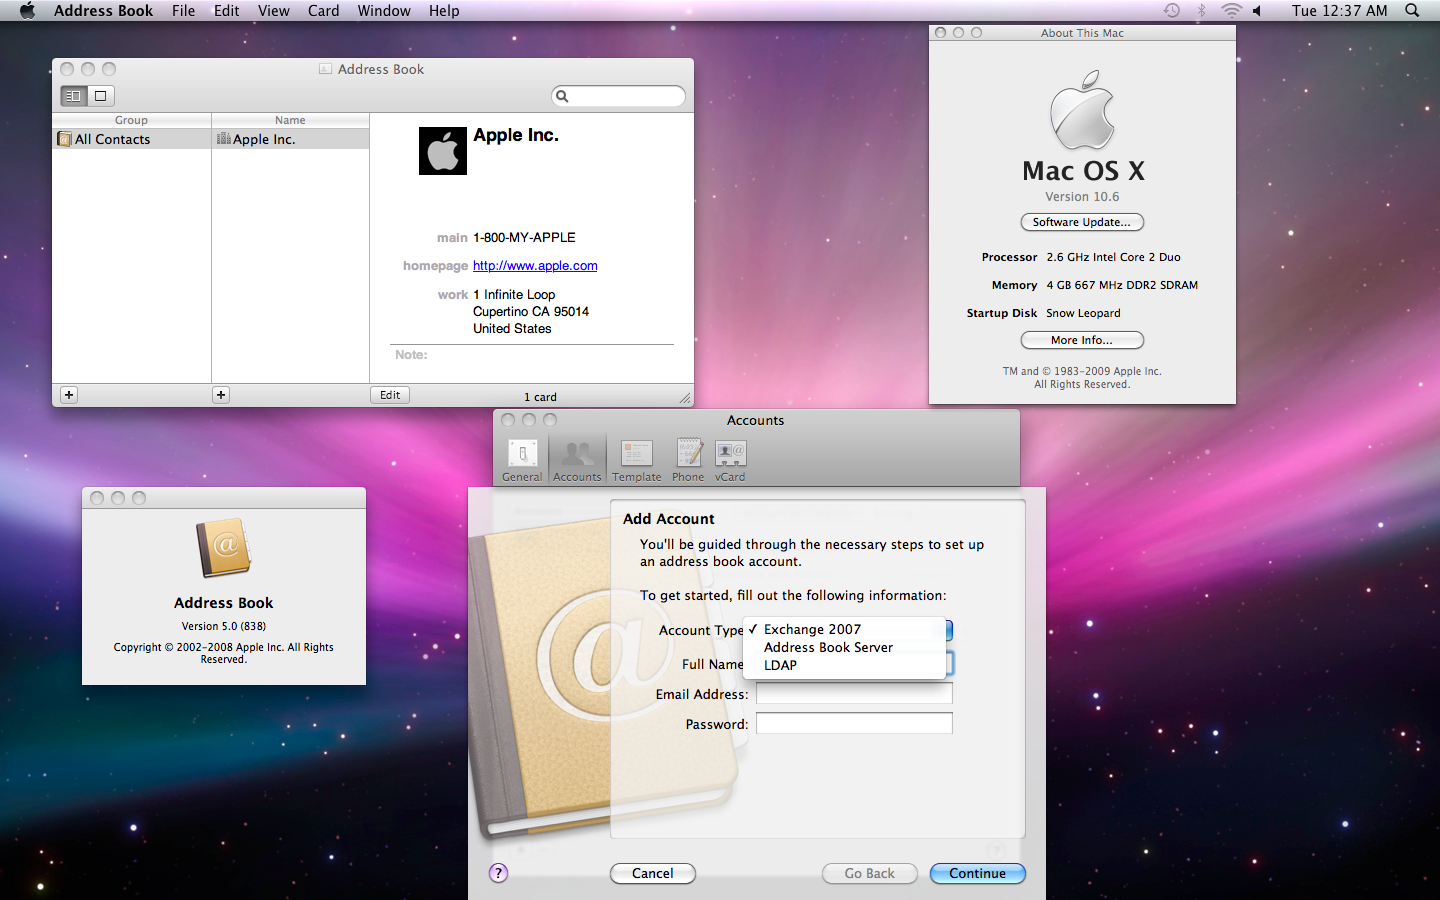Open the Address Book application menu
1440x900 pixels.
tap(103, 11)
